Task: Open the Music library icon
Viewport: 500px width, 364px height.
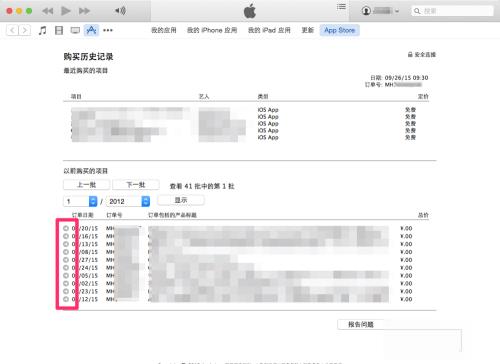Action: point(42,30)
